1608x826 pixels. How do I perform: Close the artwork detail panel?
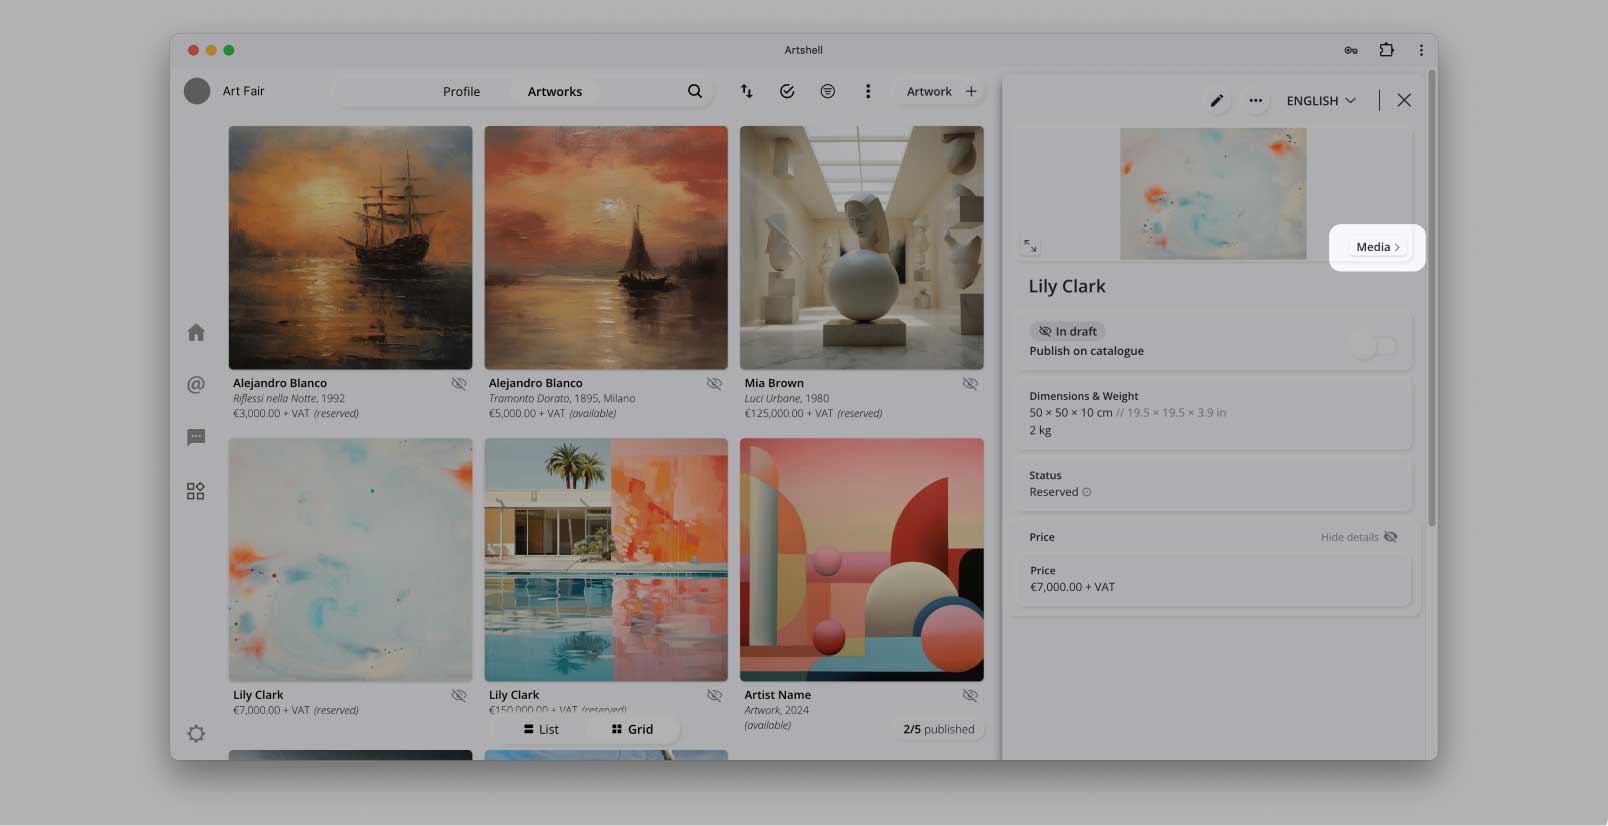tap(1404, 100)
